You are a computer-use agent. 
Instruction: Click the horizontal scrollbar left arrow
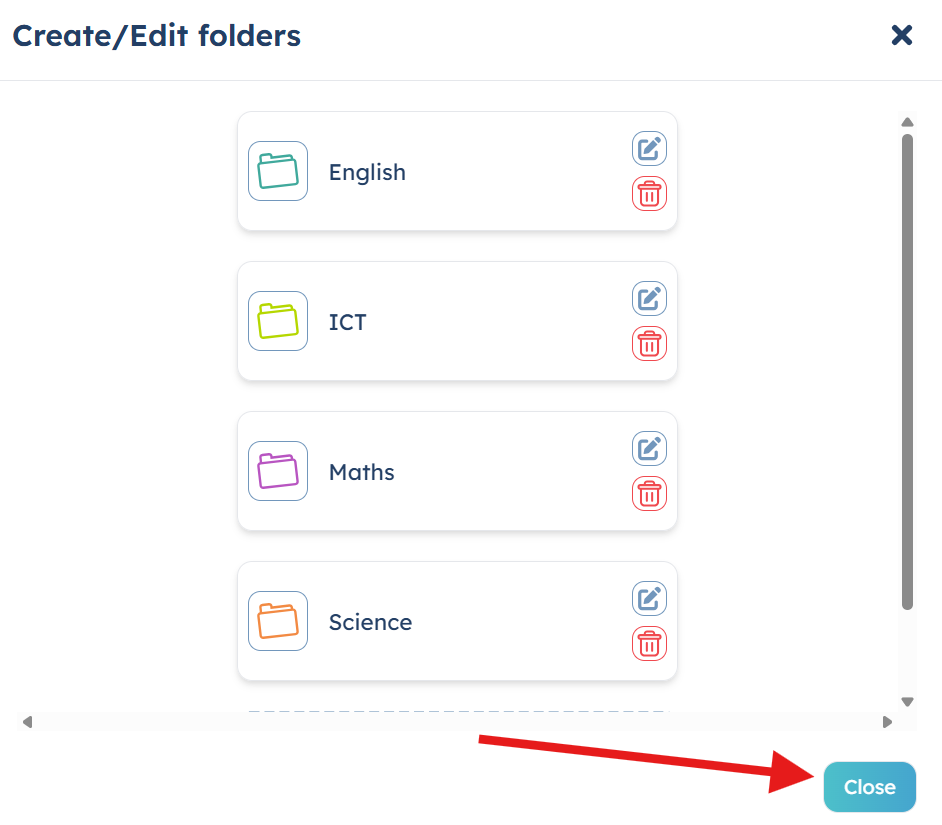[x=27, y=722]
